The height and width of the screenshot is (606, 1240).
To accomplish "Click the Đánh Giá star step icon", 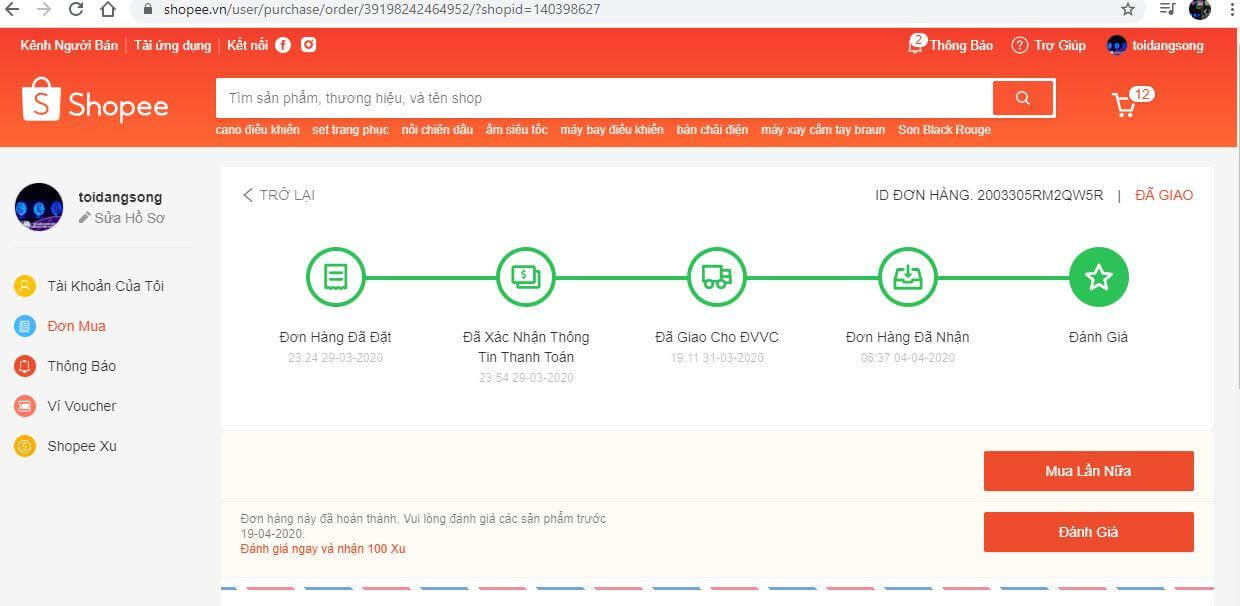I will 1098,277.
